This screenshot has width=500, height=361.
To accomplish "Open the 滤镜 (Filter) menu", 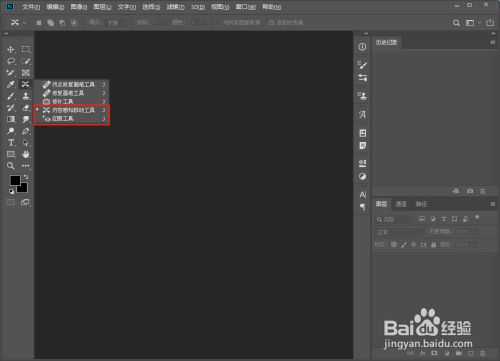I will pos(175,7).
